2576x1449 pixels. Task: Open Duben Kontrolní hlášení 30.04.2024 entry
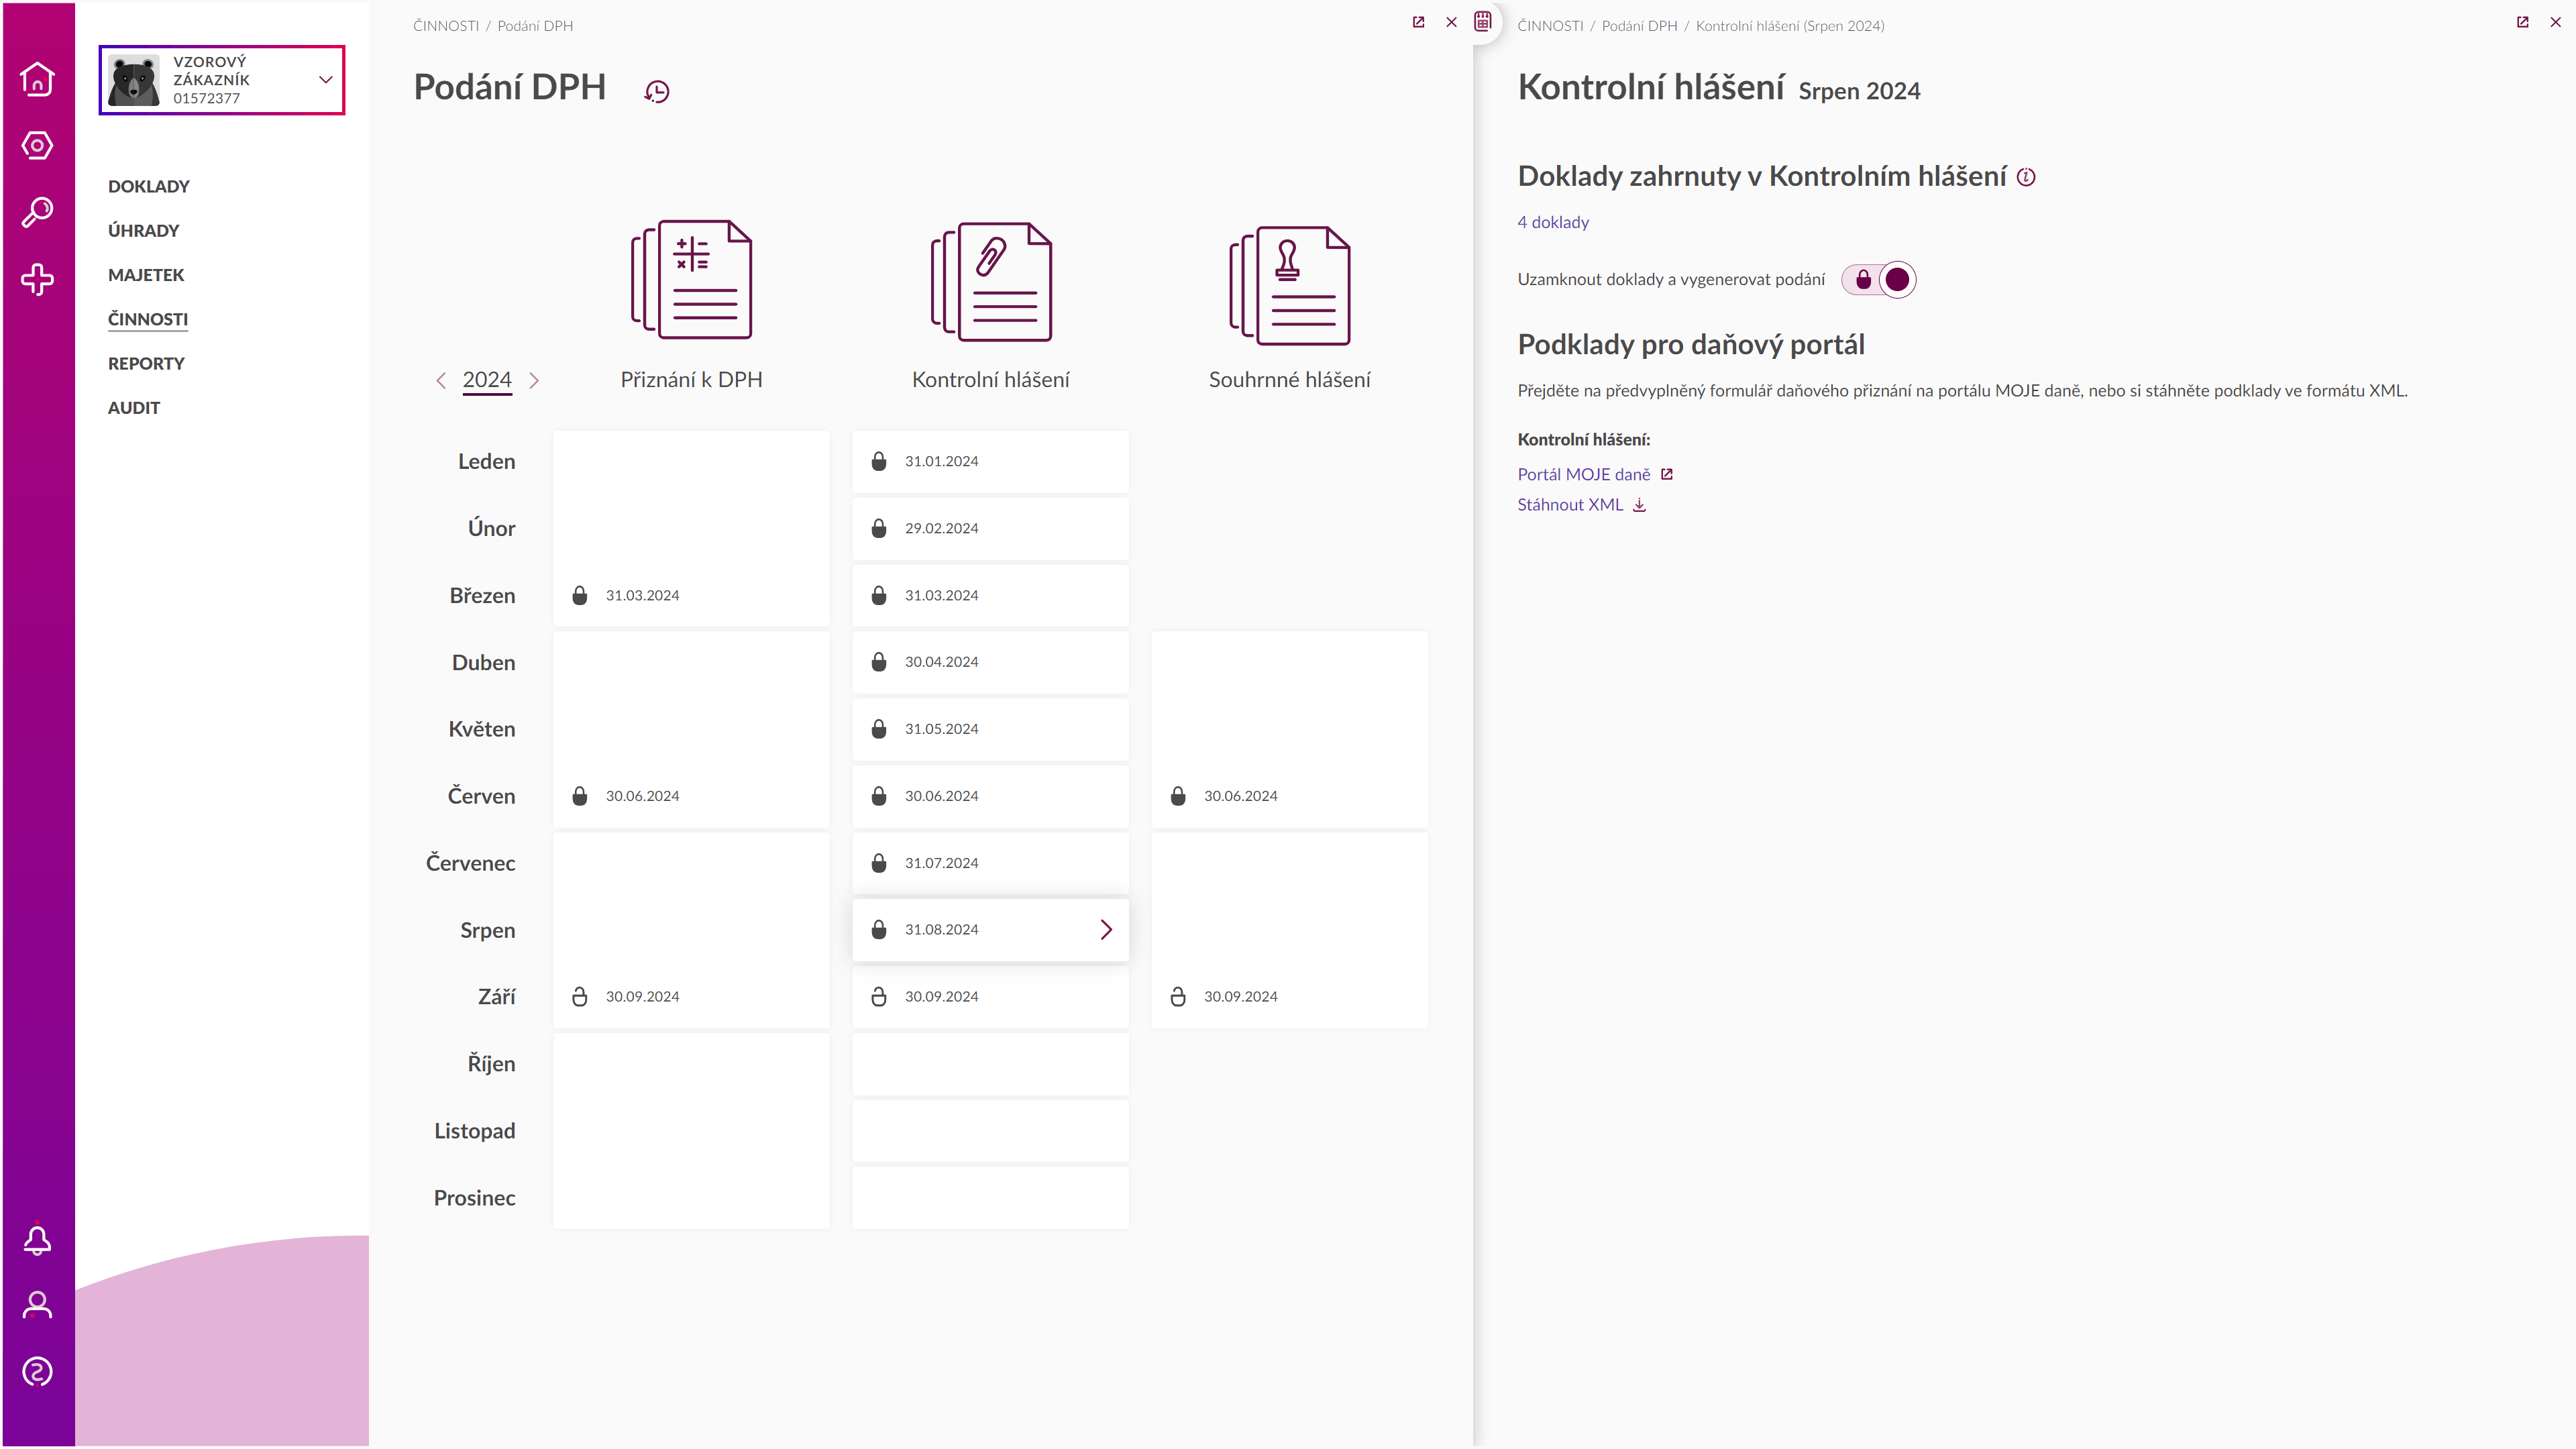pos(991,662)
